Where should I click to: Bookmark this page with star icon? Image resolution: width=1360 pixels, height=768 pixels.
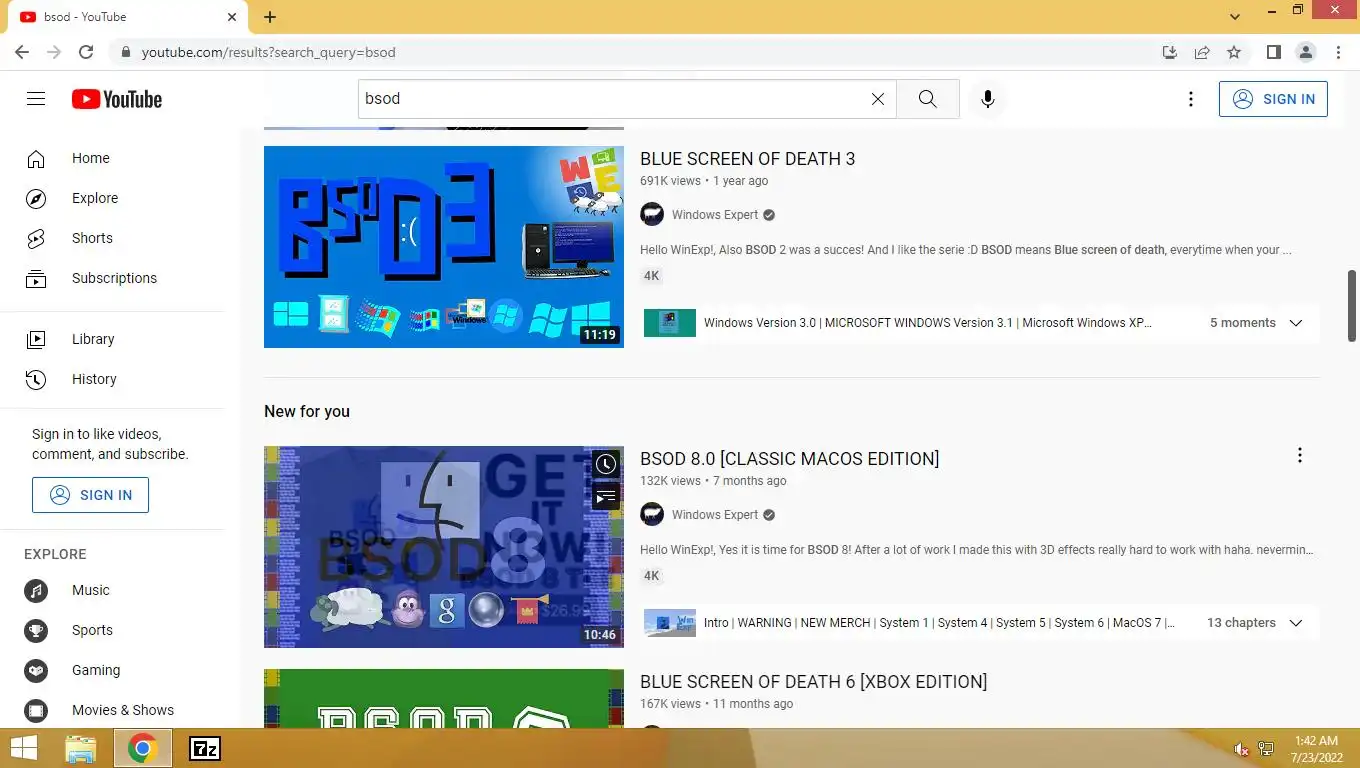1234,52
